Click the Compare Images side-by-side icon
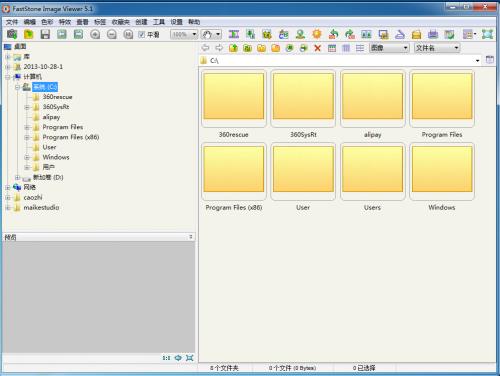This screenshot has height=376, width=500. click(366, 34)
